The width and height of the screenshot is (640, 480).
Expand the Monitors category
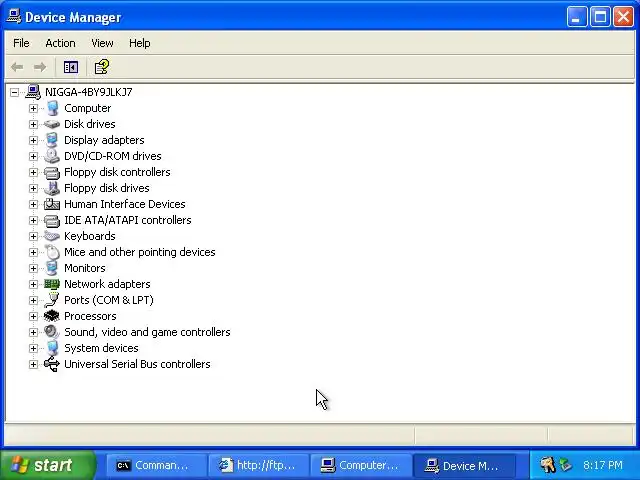tap(33, 268)
